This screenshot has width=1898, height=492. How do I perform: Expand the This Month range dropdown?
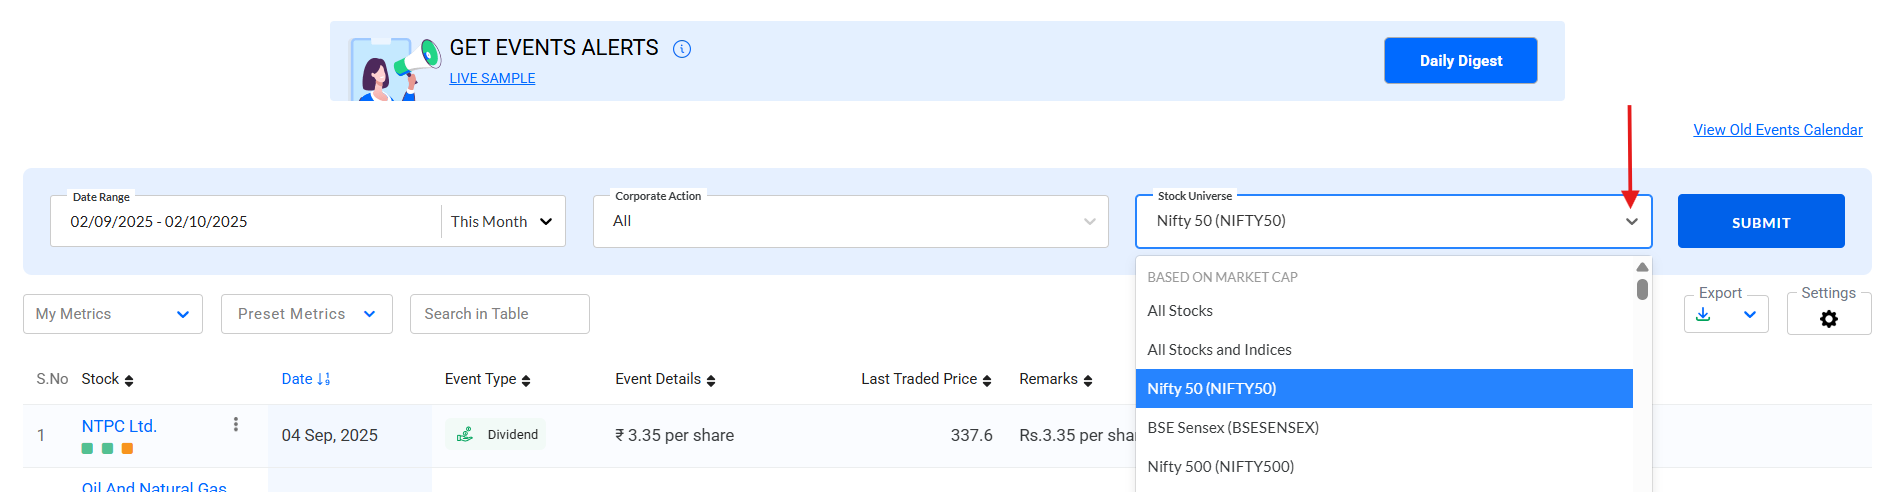click(x=503, y=222)
